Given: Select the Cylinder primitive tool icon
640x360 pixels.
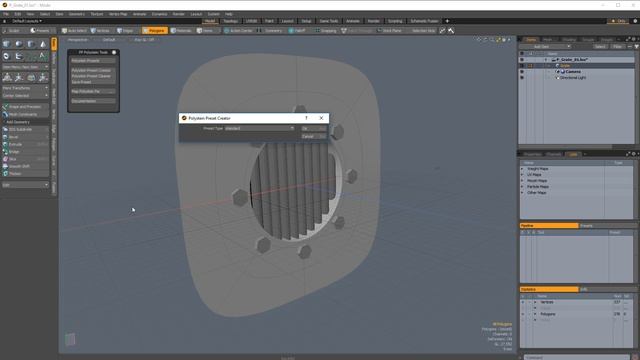Looking at the screenshot, I should [x=31, y=44].
